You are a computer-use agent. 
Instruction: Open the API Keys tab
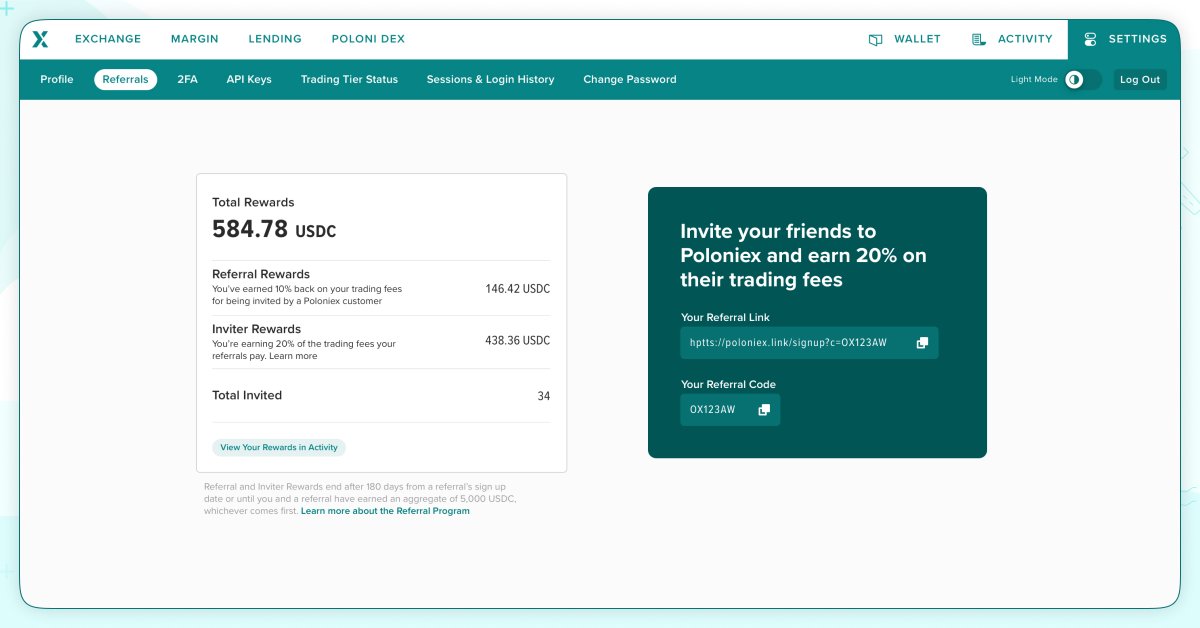click(x=249, y=79)
